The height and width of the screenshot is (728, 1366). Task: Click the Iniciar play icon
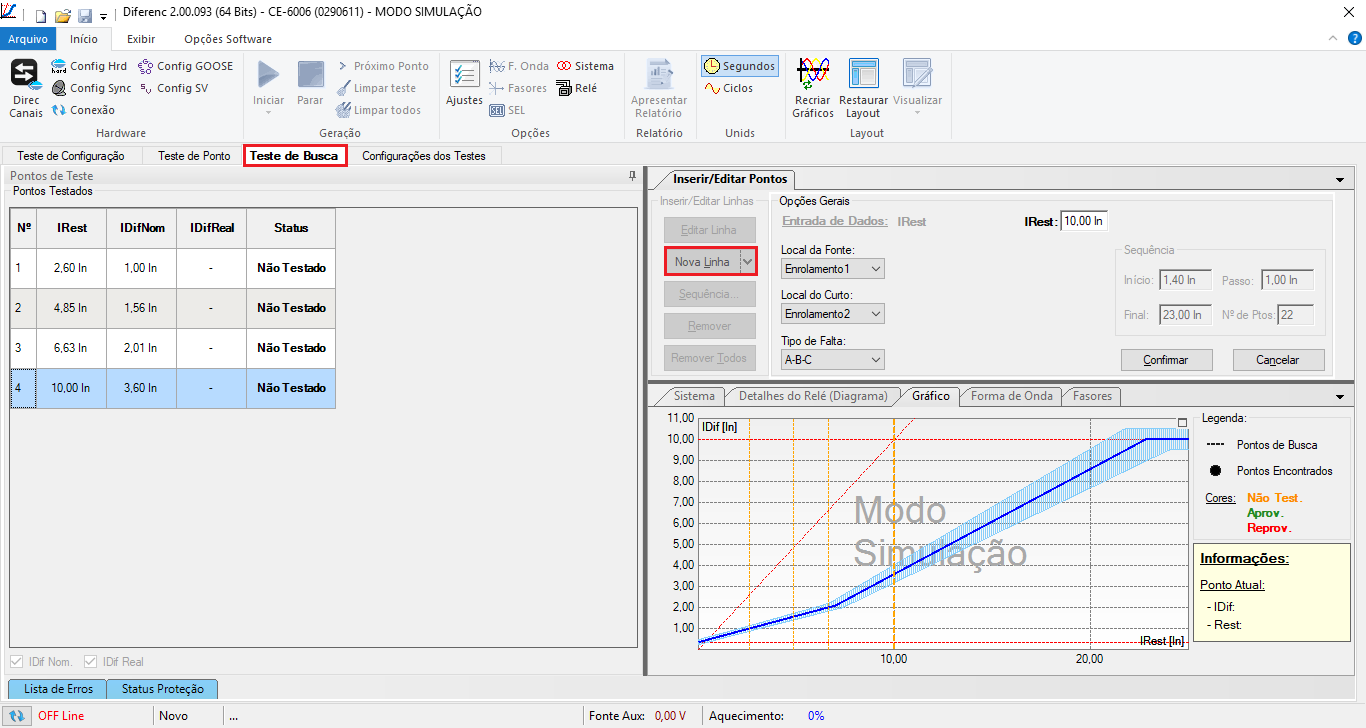(x=268, y=76)
